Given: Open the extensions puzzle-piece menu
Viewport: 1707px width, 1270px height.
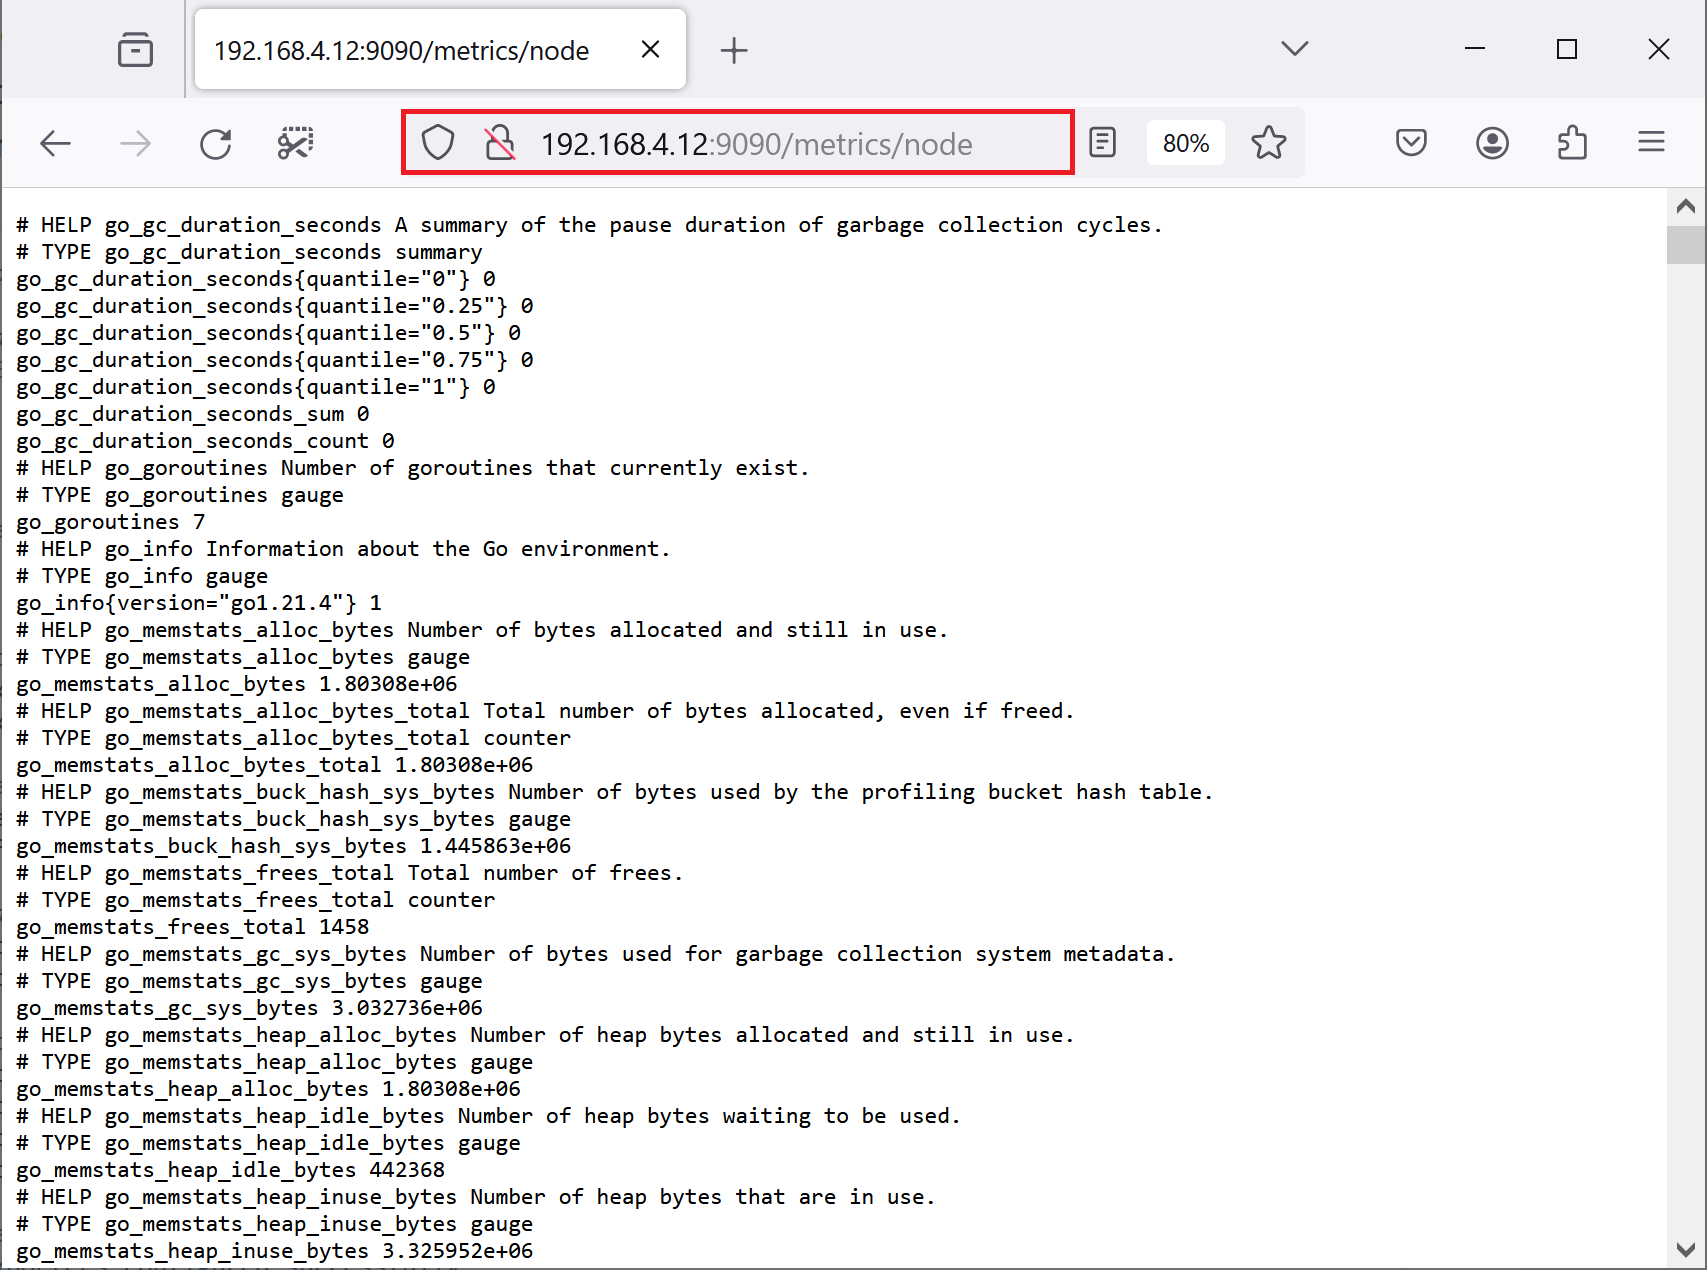Looking at the screenshot, I should click(1572, 143).
